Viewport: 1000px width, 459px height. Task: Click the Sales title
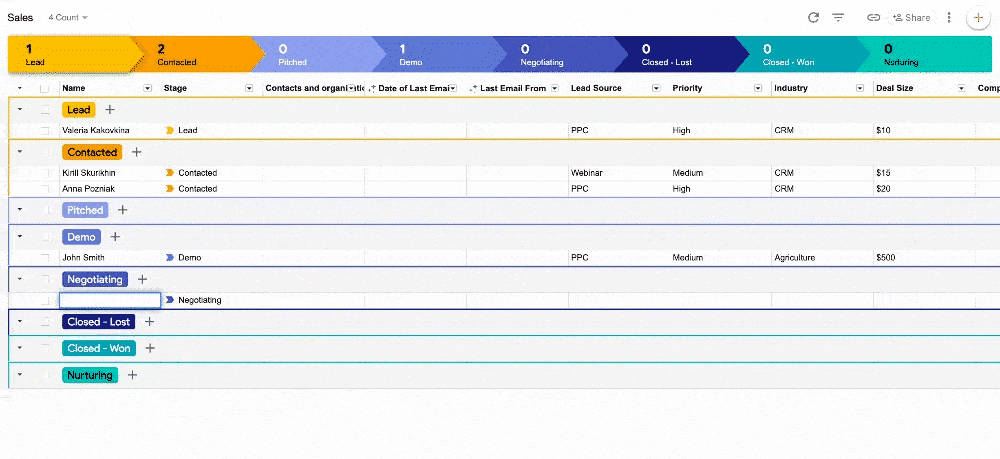click(x=20, y=18)
